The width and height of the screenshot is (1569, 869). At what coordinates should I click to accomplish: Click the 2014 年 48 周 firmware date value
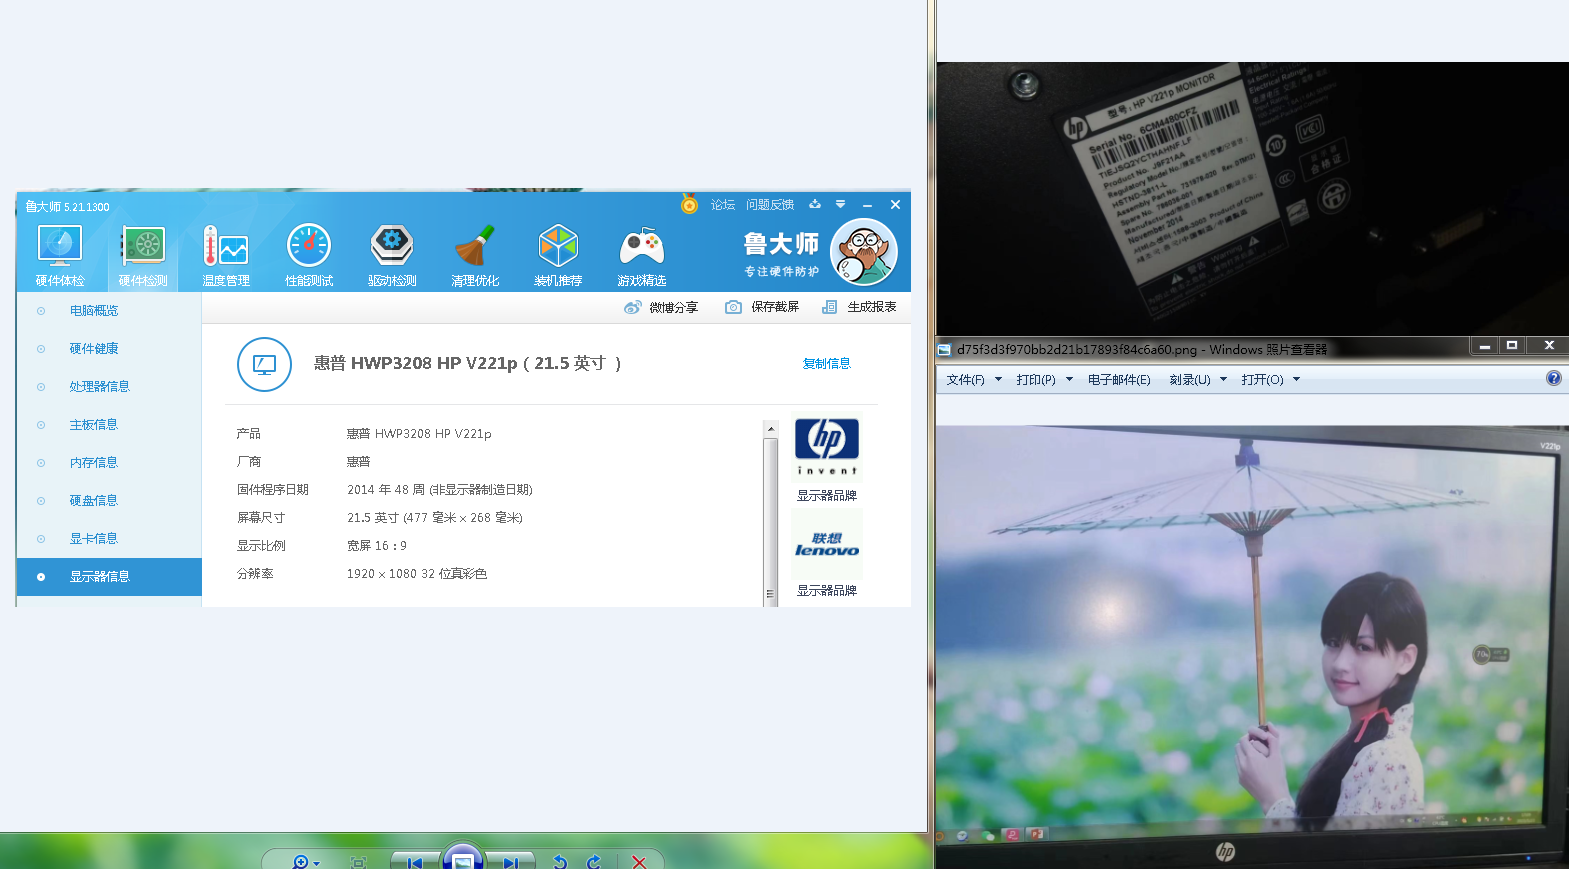click(440, 490)
